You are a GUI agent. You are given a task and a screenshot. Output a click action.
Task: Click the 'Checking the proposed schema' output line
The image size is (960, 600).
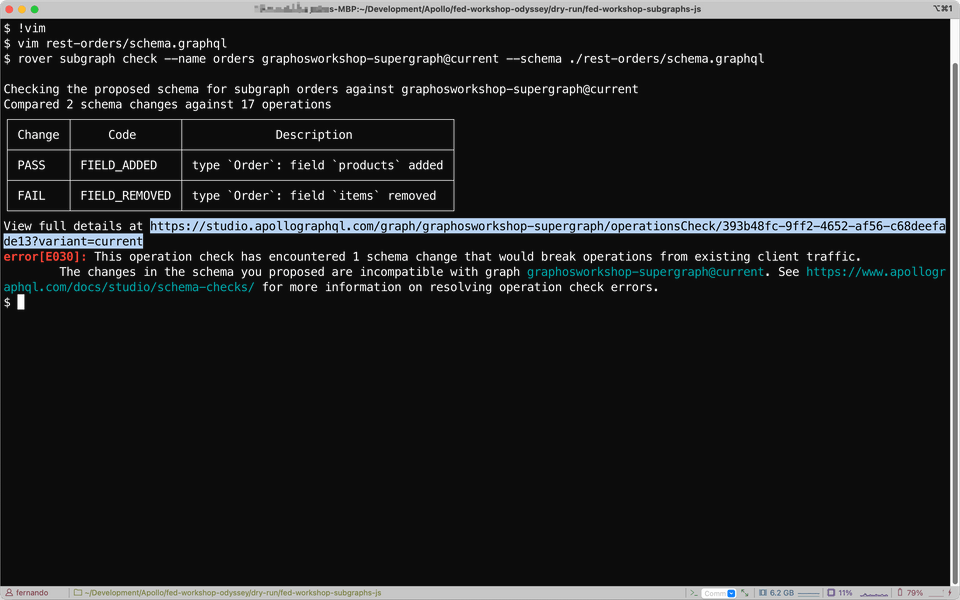321,89
